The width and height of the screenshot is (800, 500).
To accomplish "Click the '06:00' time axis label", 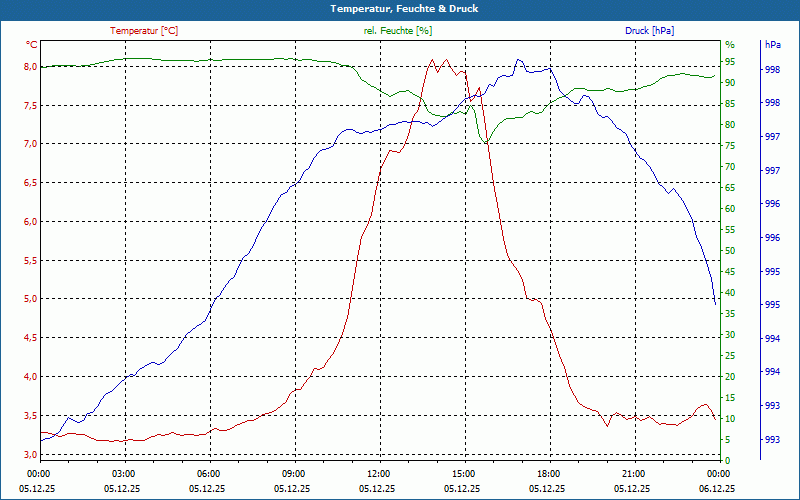I will [208, 473].
